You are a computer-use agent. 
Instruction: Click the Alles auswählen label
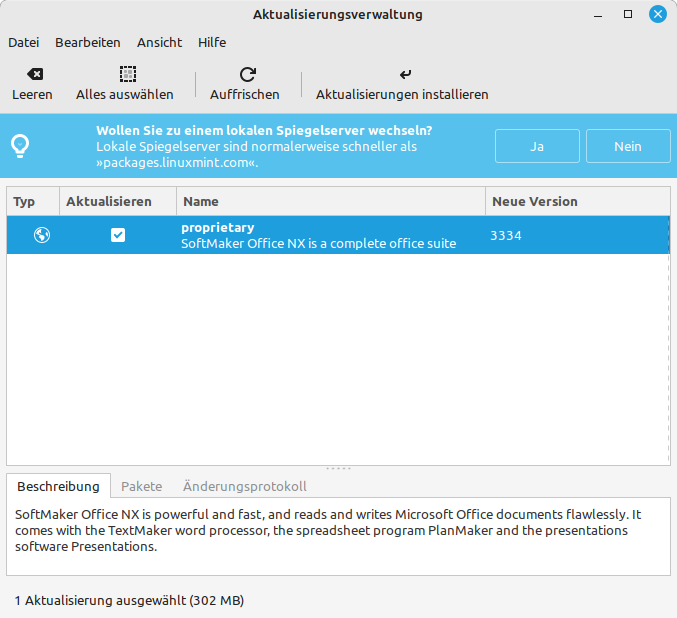pyautogui.click(x=125, y=95)
